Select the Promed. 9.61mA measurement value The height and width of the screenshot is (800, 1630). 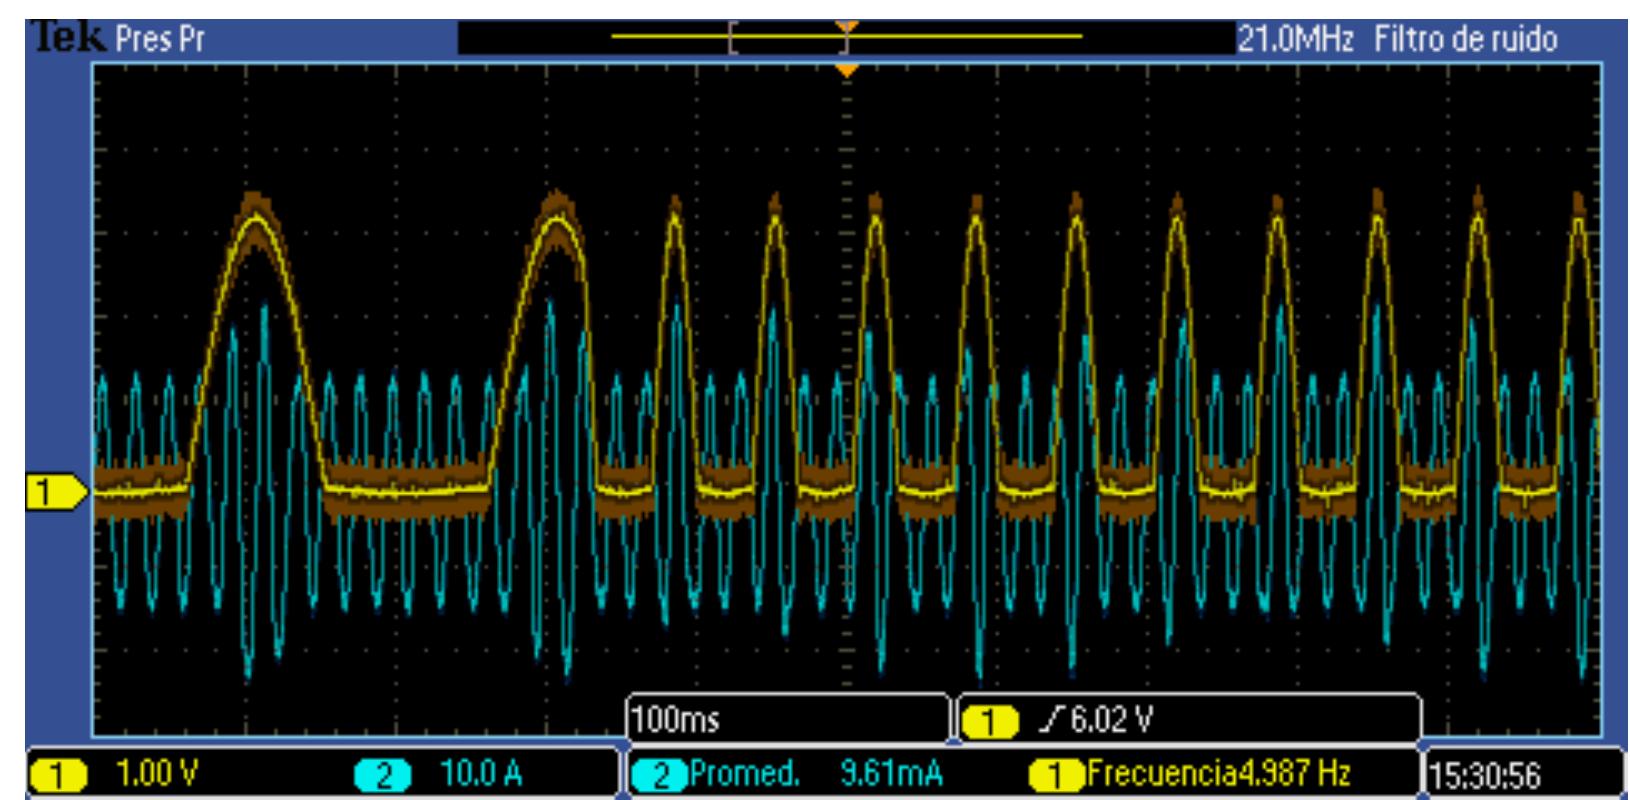click(891, 773)
